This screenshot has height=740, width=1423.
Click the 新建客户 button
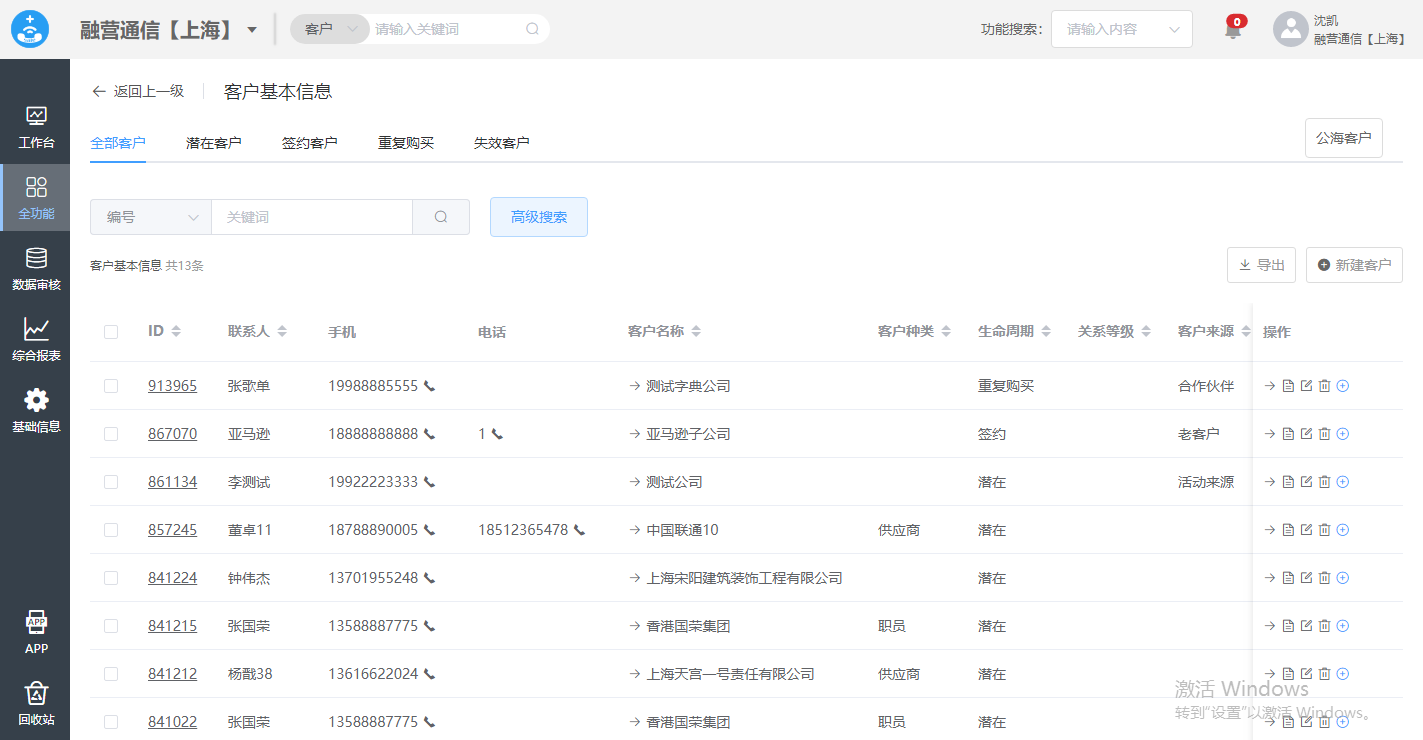pyautogui.click(x=1354, y=265)
